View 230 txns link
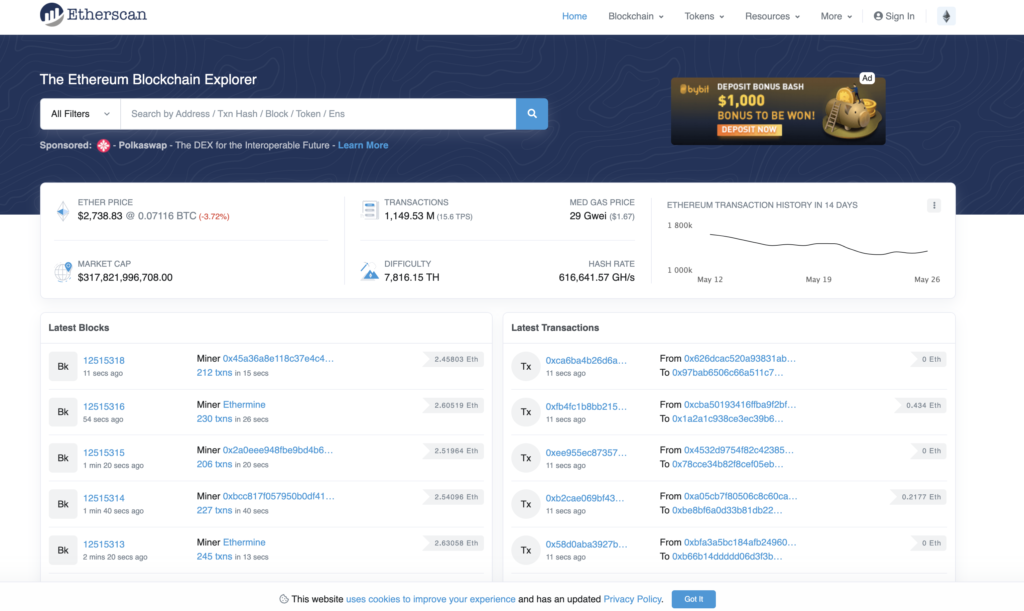 214,418
